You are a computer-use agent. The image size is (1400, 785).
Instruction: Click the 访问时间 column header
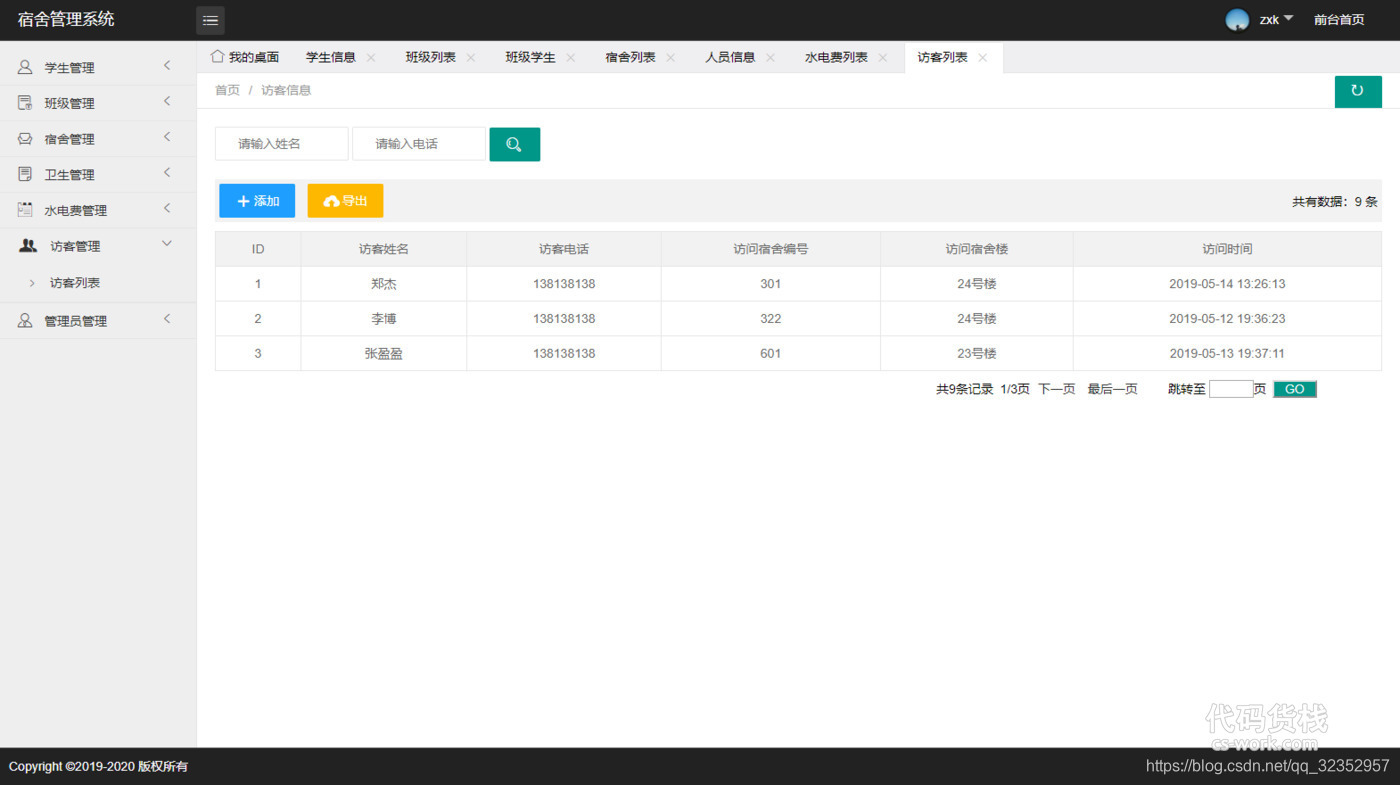tap(1227, 249)
